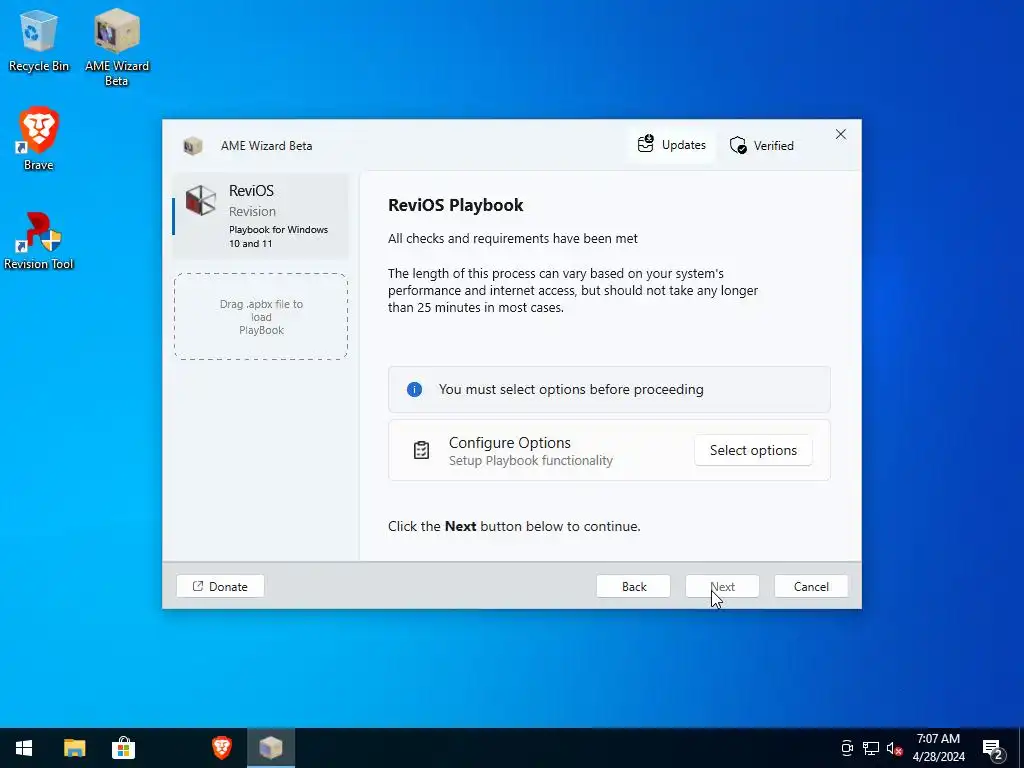Screen dimensions: 1024x768
Task: Open the Windows Start menu
Action: pyautogui.click(x=24, y=748)
